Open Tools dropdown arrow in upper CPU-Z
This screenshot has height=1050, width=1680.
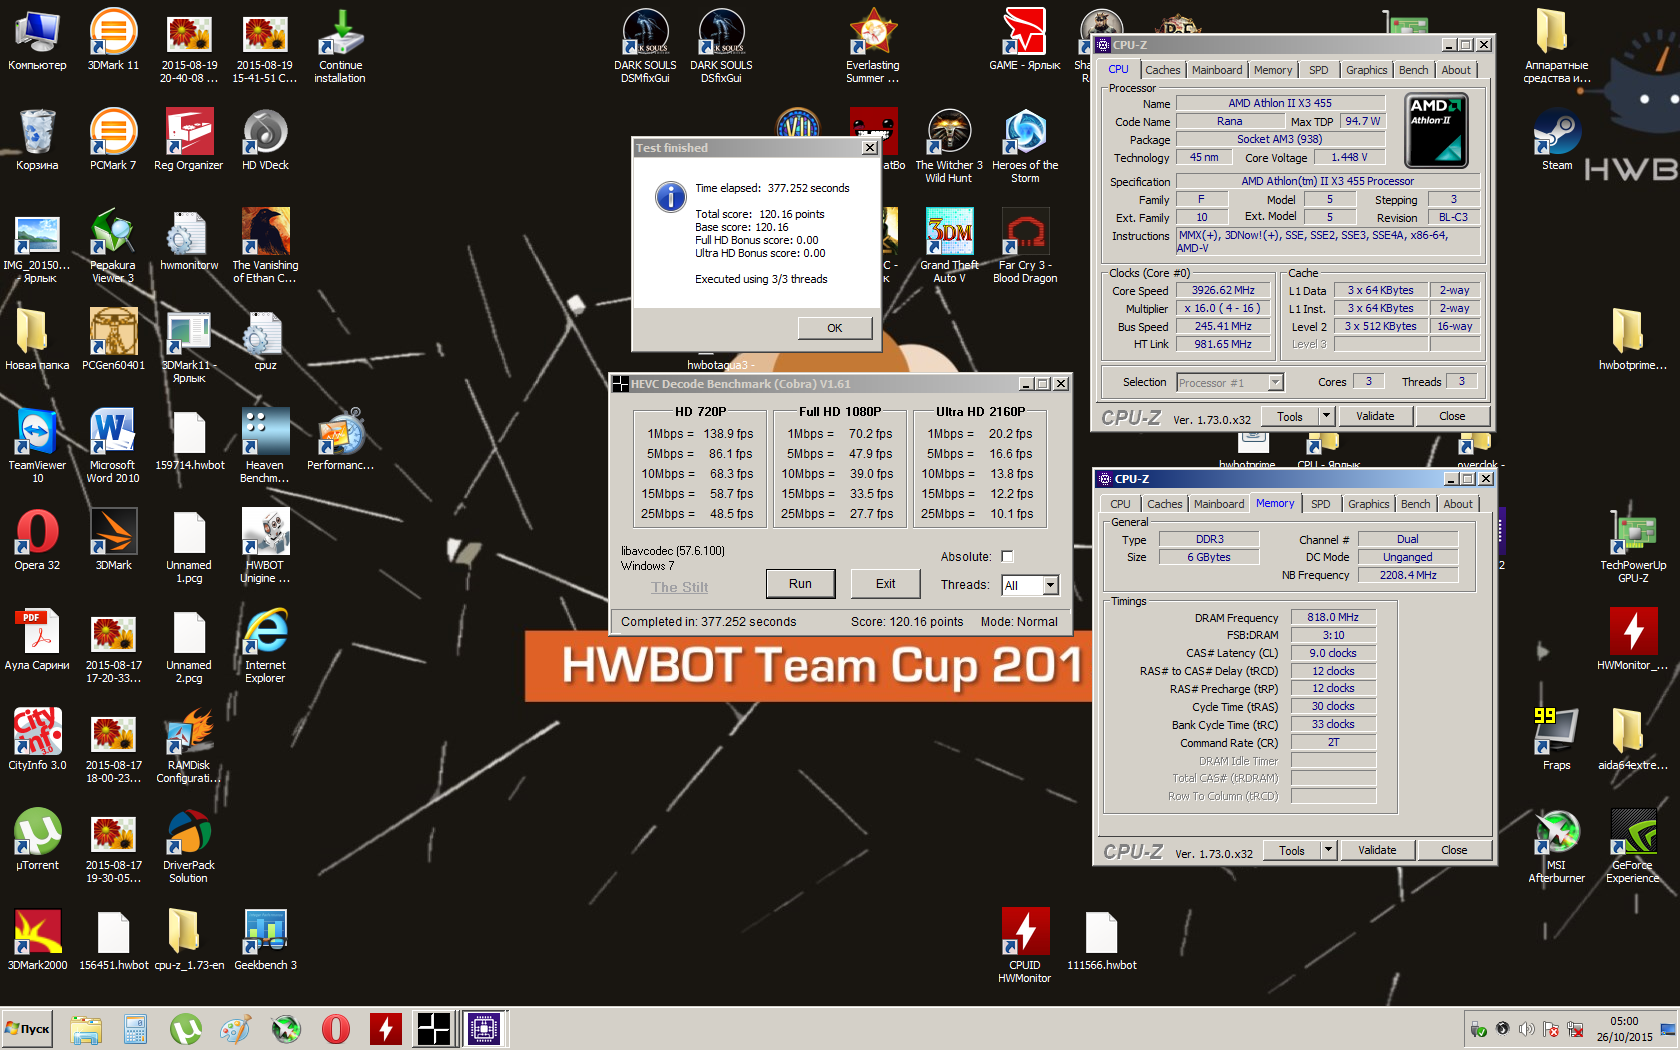pyautogui.click(x=1326, y=416)
